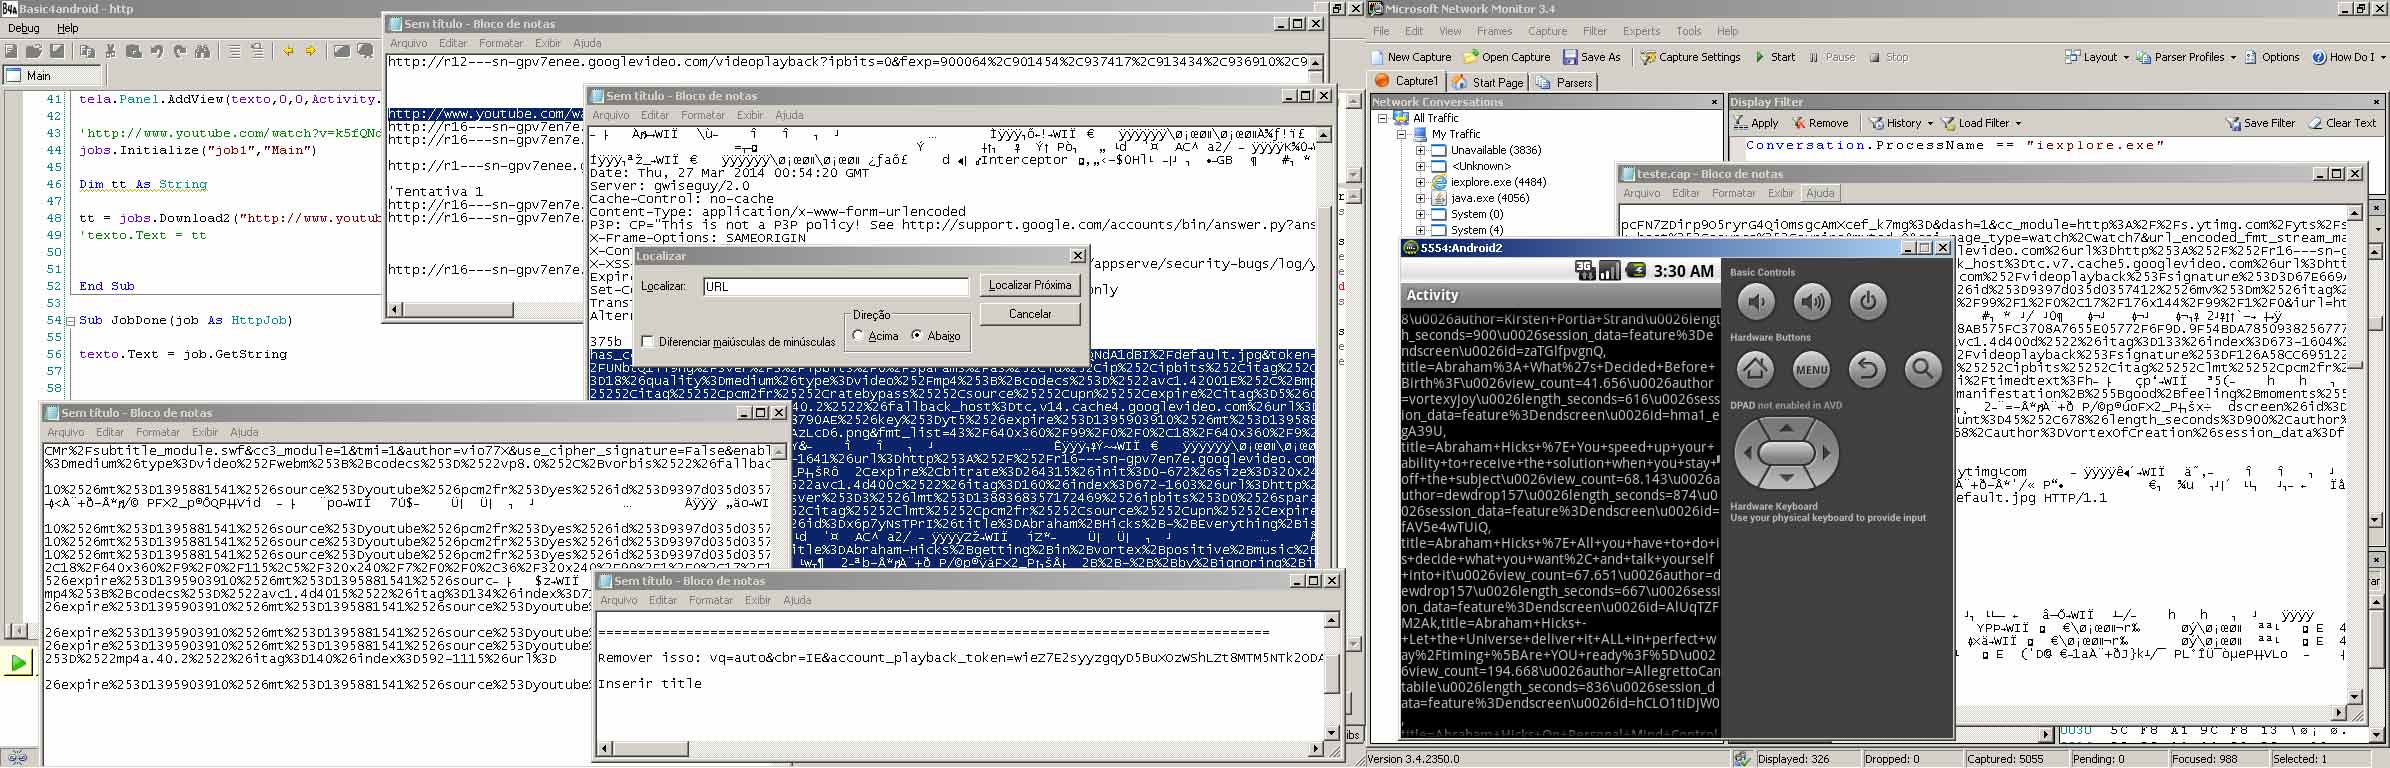This screenshot has width=2390, height=768.
Task: Remove the display filter
Action: [x=1820, y=123]
